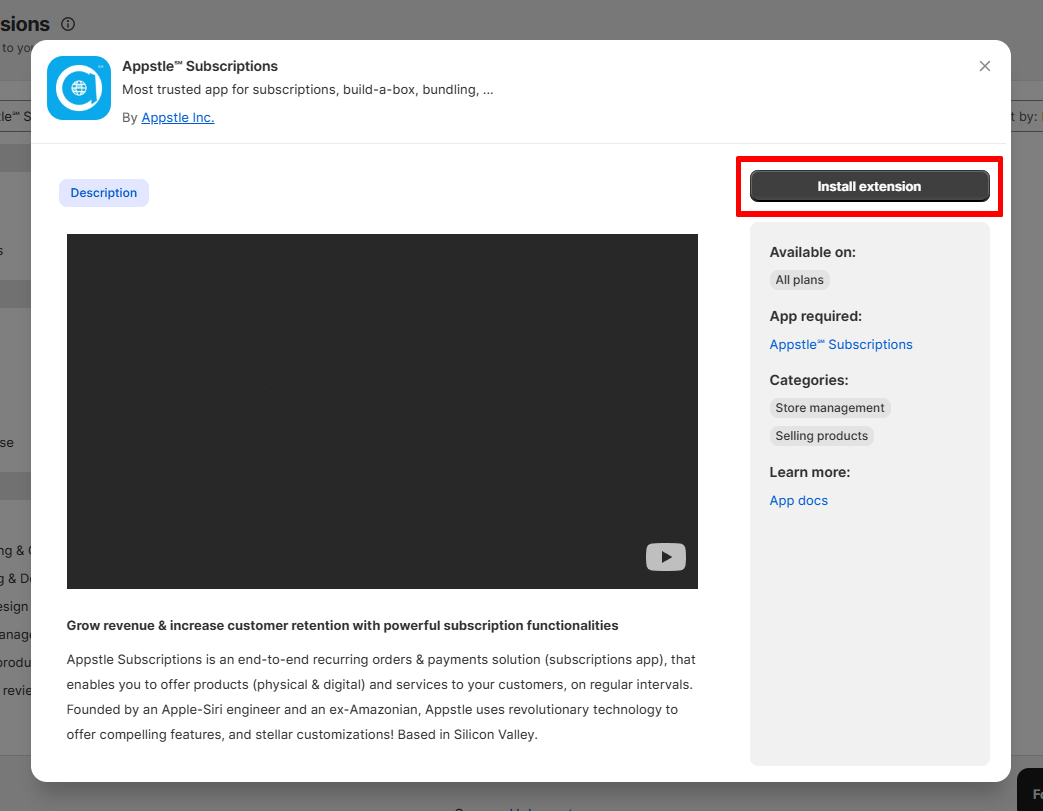This screenshot has height=811, width=1043.
Task: Open the Appstle Inc. developer link
Action: pyautogui.click(x=178, y=117)
